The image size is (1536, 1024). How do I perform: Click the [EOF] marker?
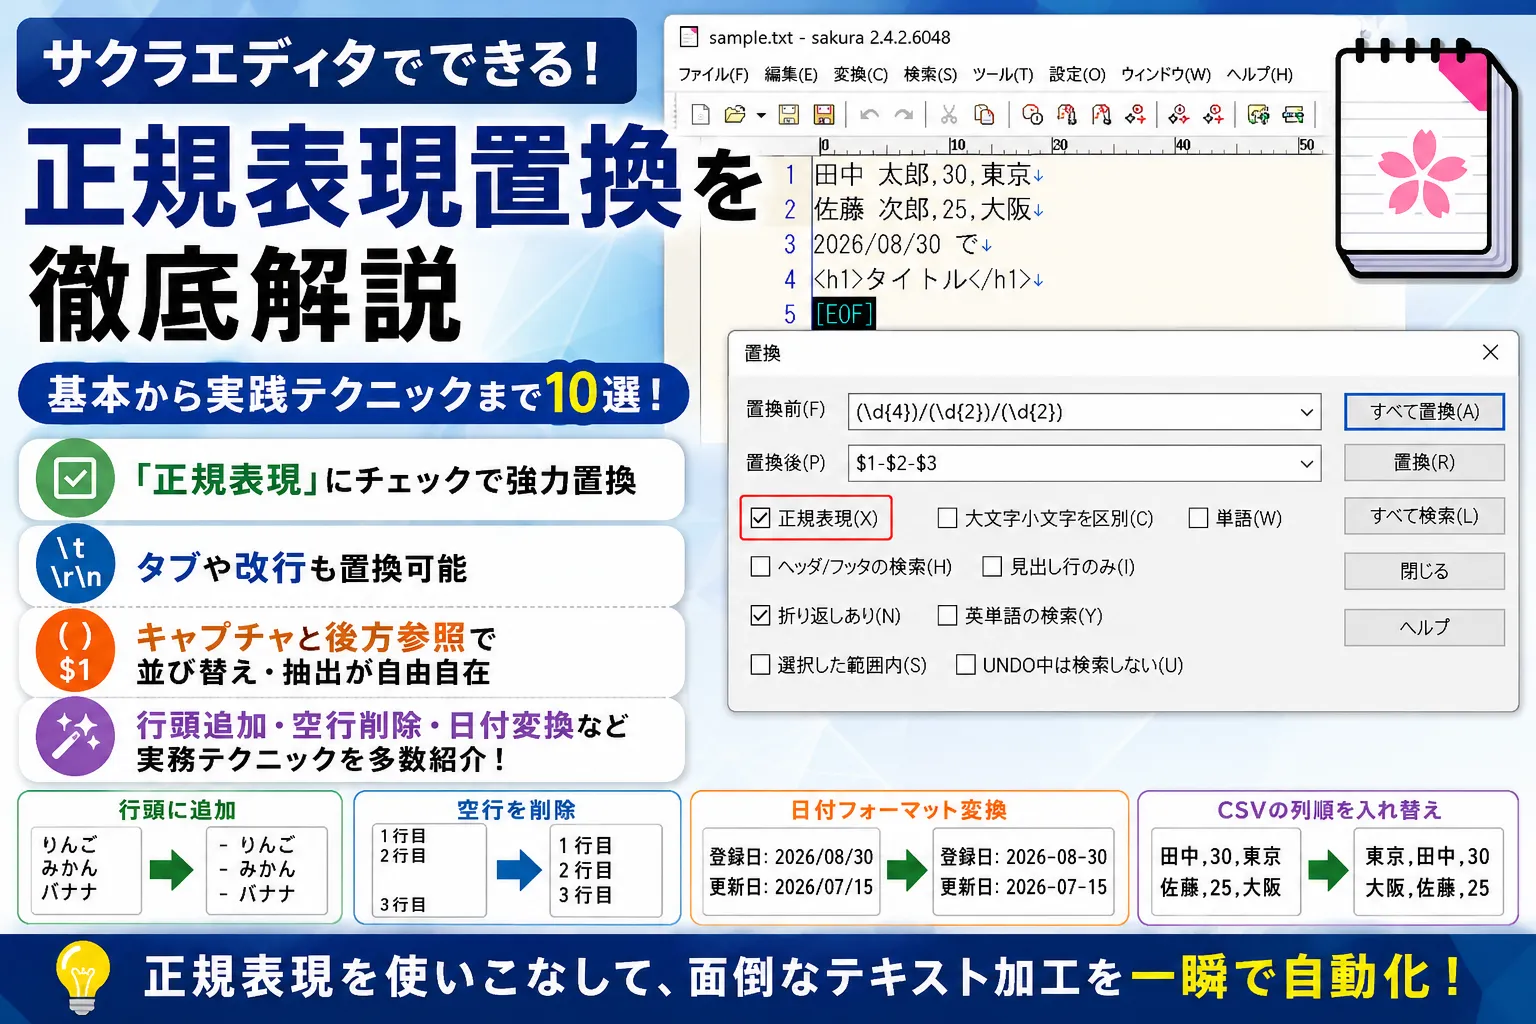[x=844, y=315]
